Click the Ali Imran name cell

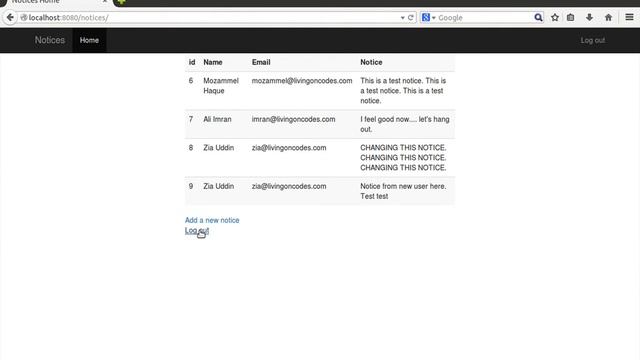point(217,119)
